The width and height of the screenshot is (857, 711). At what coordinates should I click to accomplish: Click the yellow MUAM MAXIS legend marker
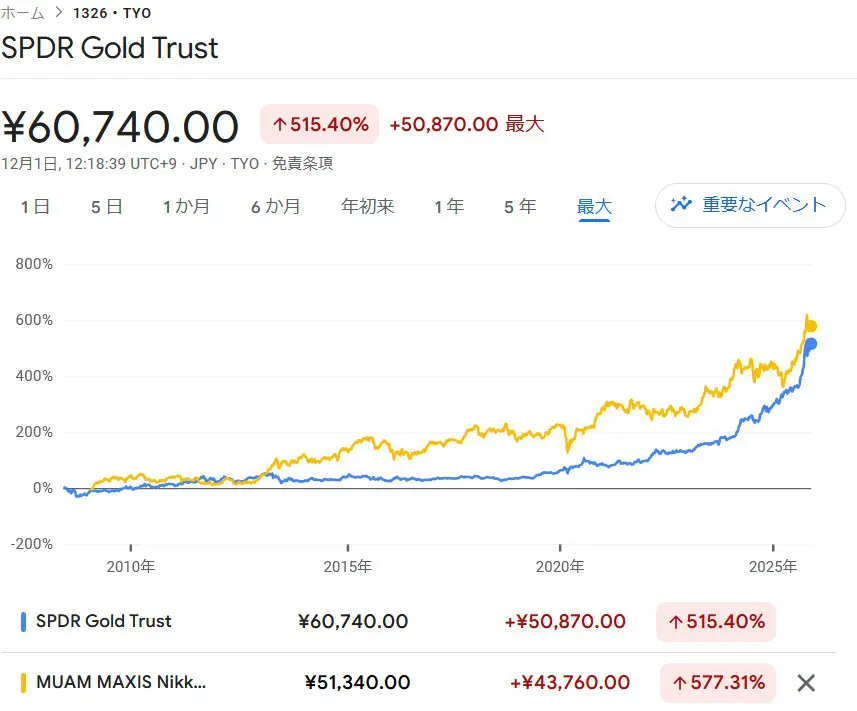(23, 683)
